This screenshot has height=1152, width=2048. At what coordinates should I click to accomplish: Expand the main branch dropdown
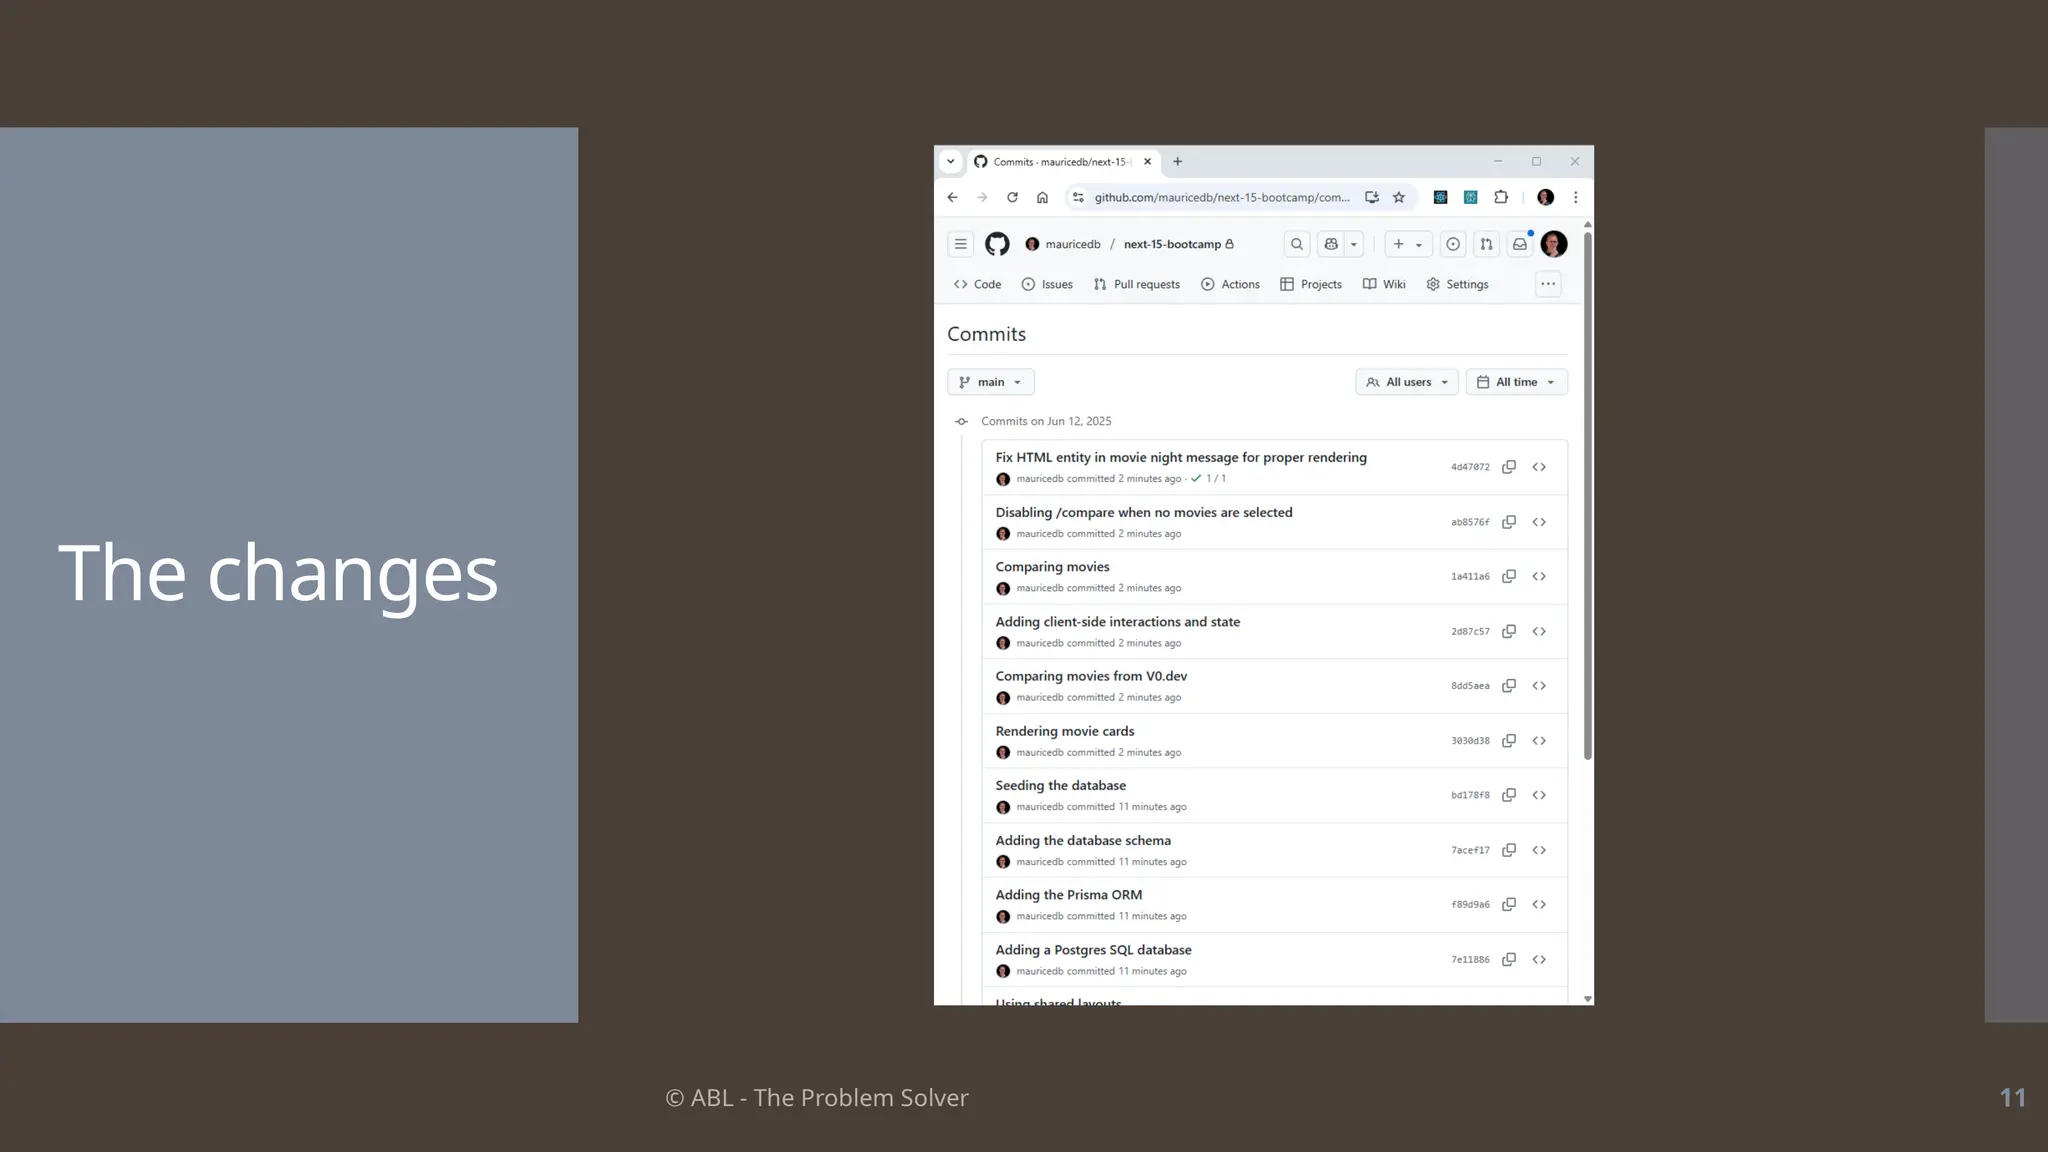tap(990, 382)
